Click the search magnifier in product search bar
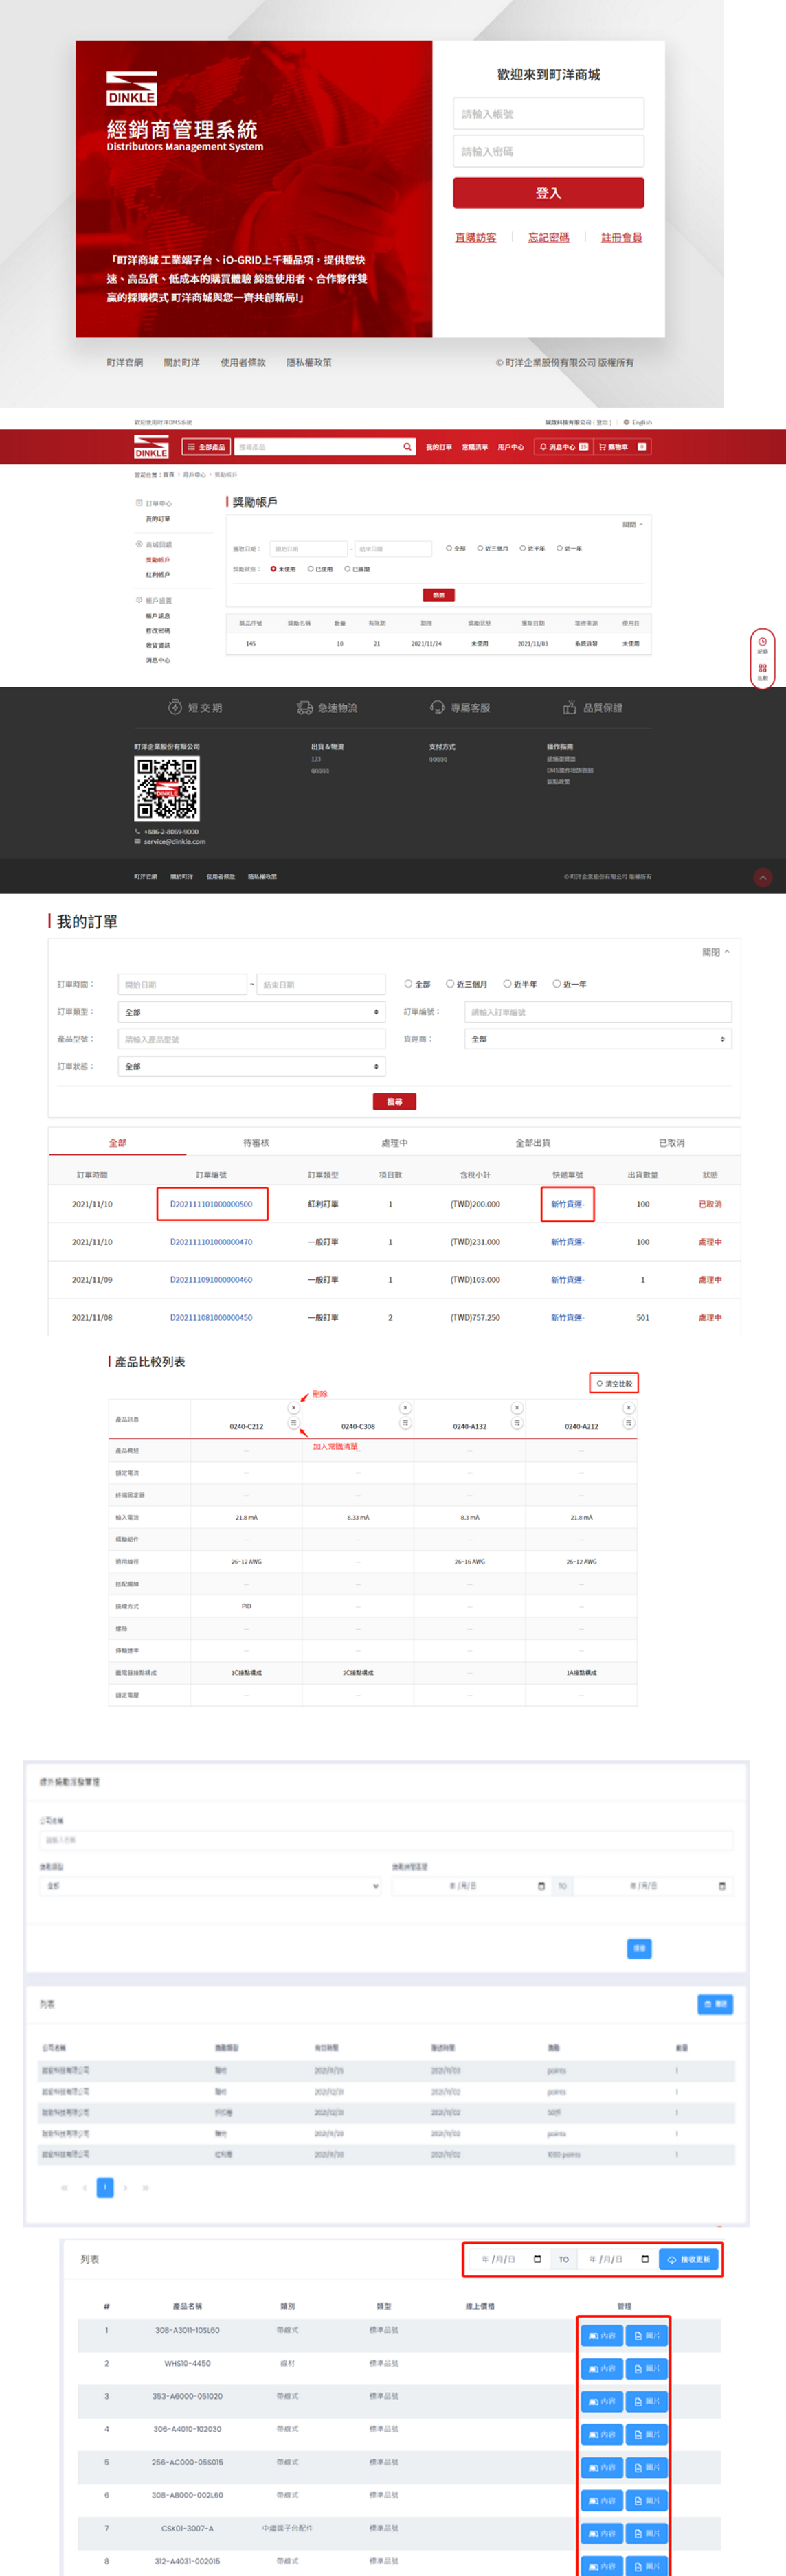This screenshot has width=786, height=2576. click(x=407, y=447)
